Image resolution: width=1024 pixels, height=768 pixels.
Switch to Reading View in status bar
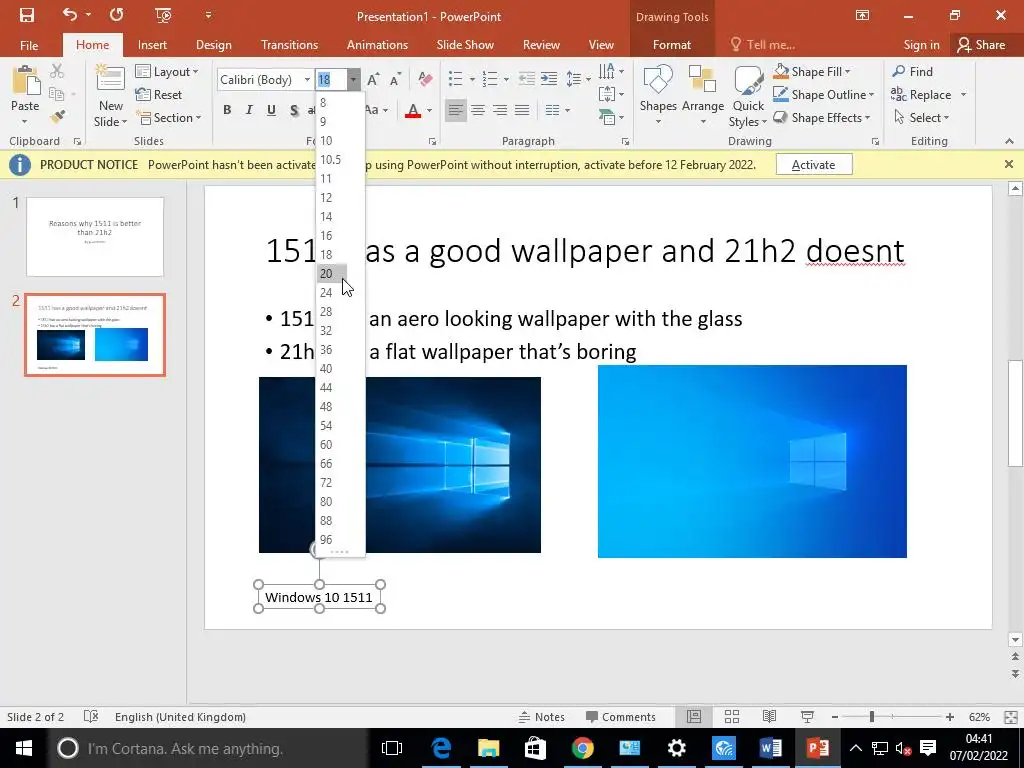[769, 717]
